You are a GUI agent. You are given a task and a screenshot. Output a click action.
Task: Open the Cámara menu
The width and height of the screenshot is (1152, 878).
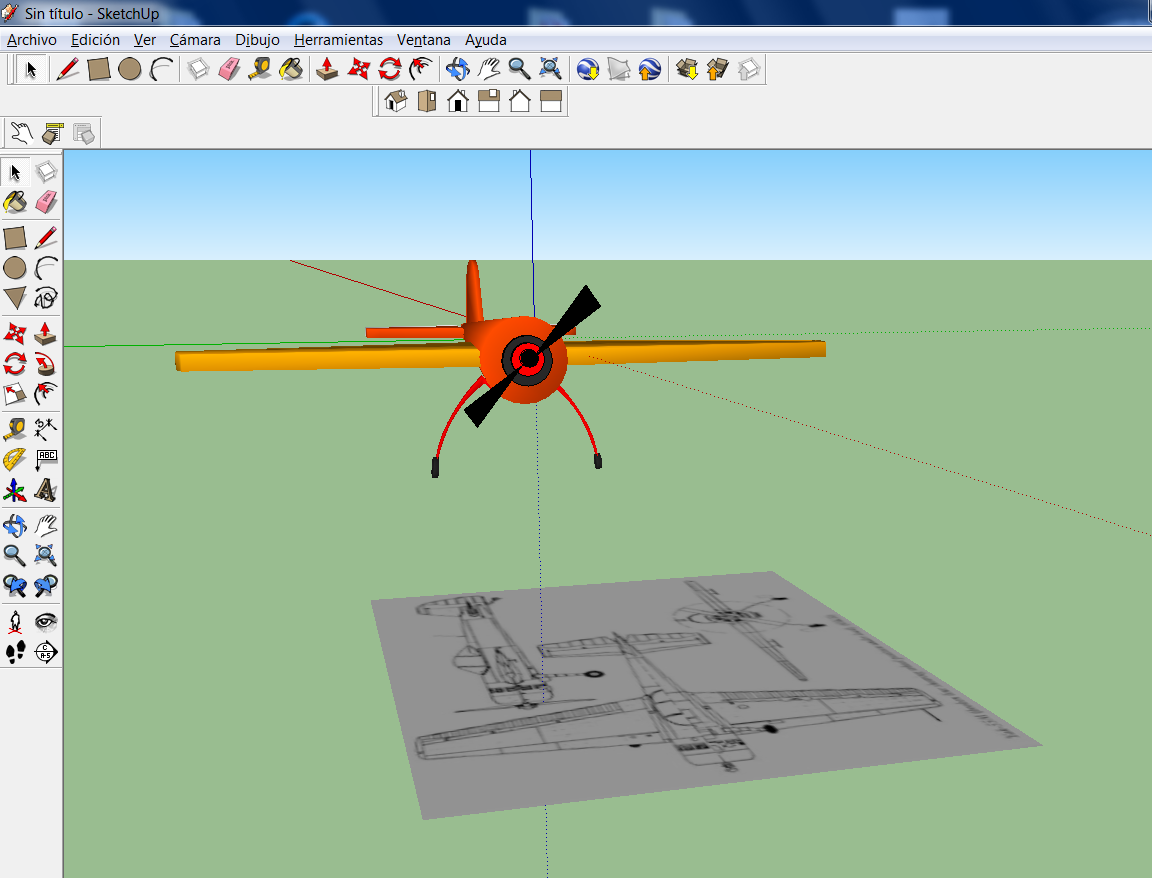[195, 40]
